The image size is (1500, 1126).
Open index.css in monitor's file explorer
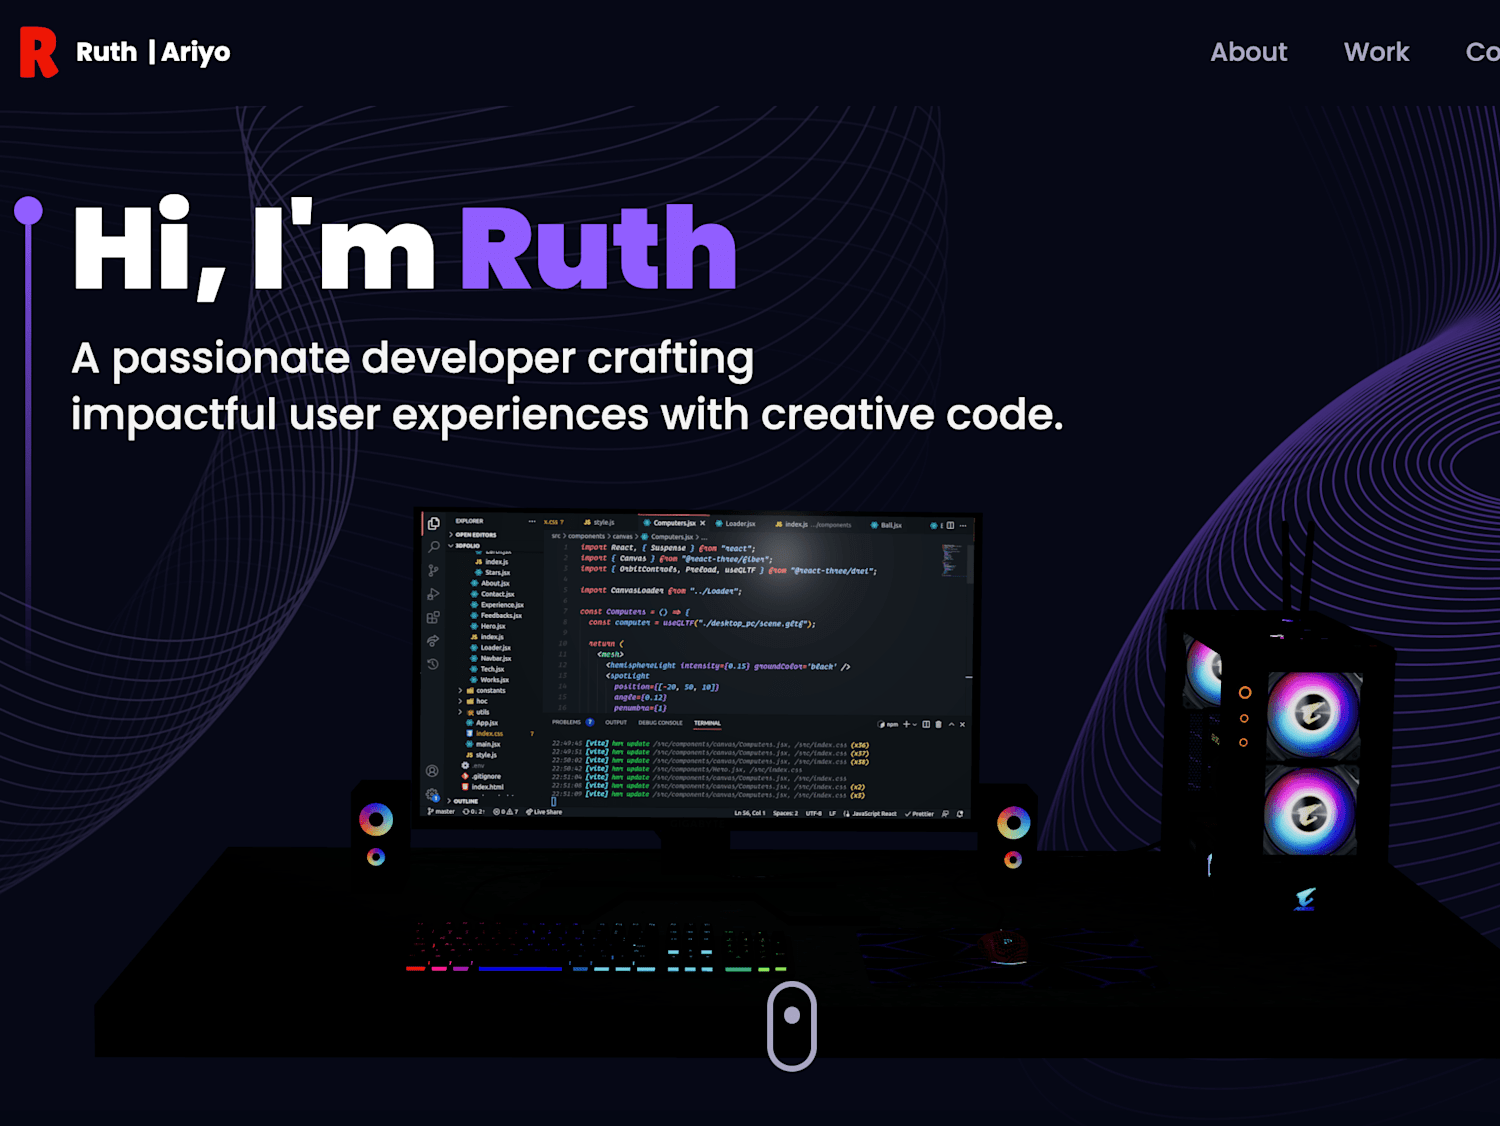[x=485, y=734]
